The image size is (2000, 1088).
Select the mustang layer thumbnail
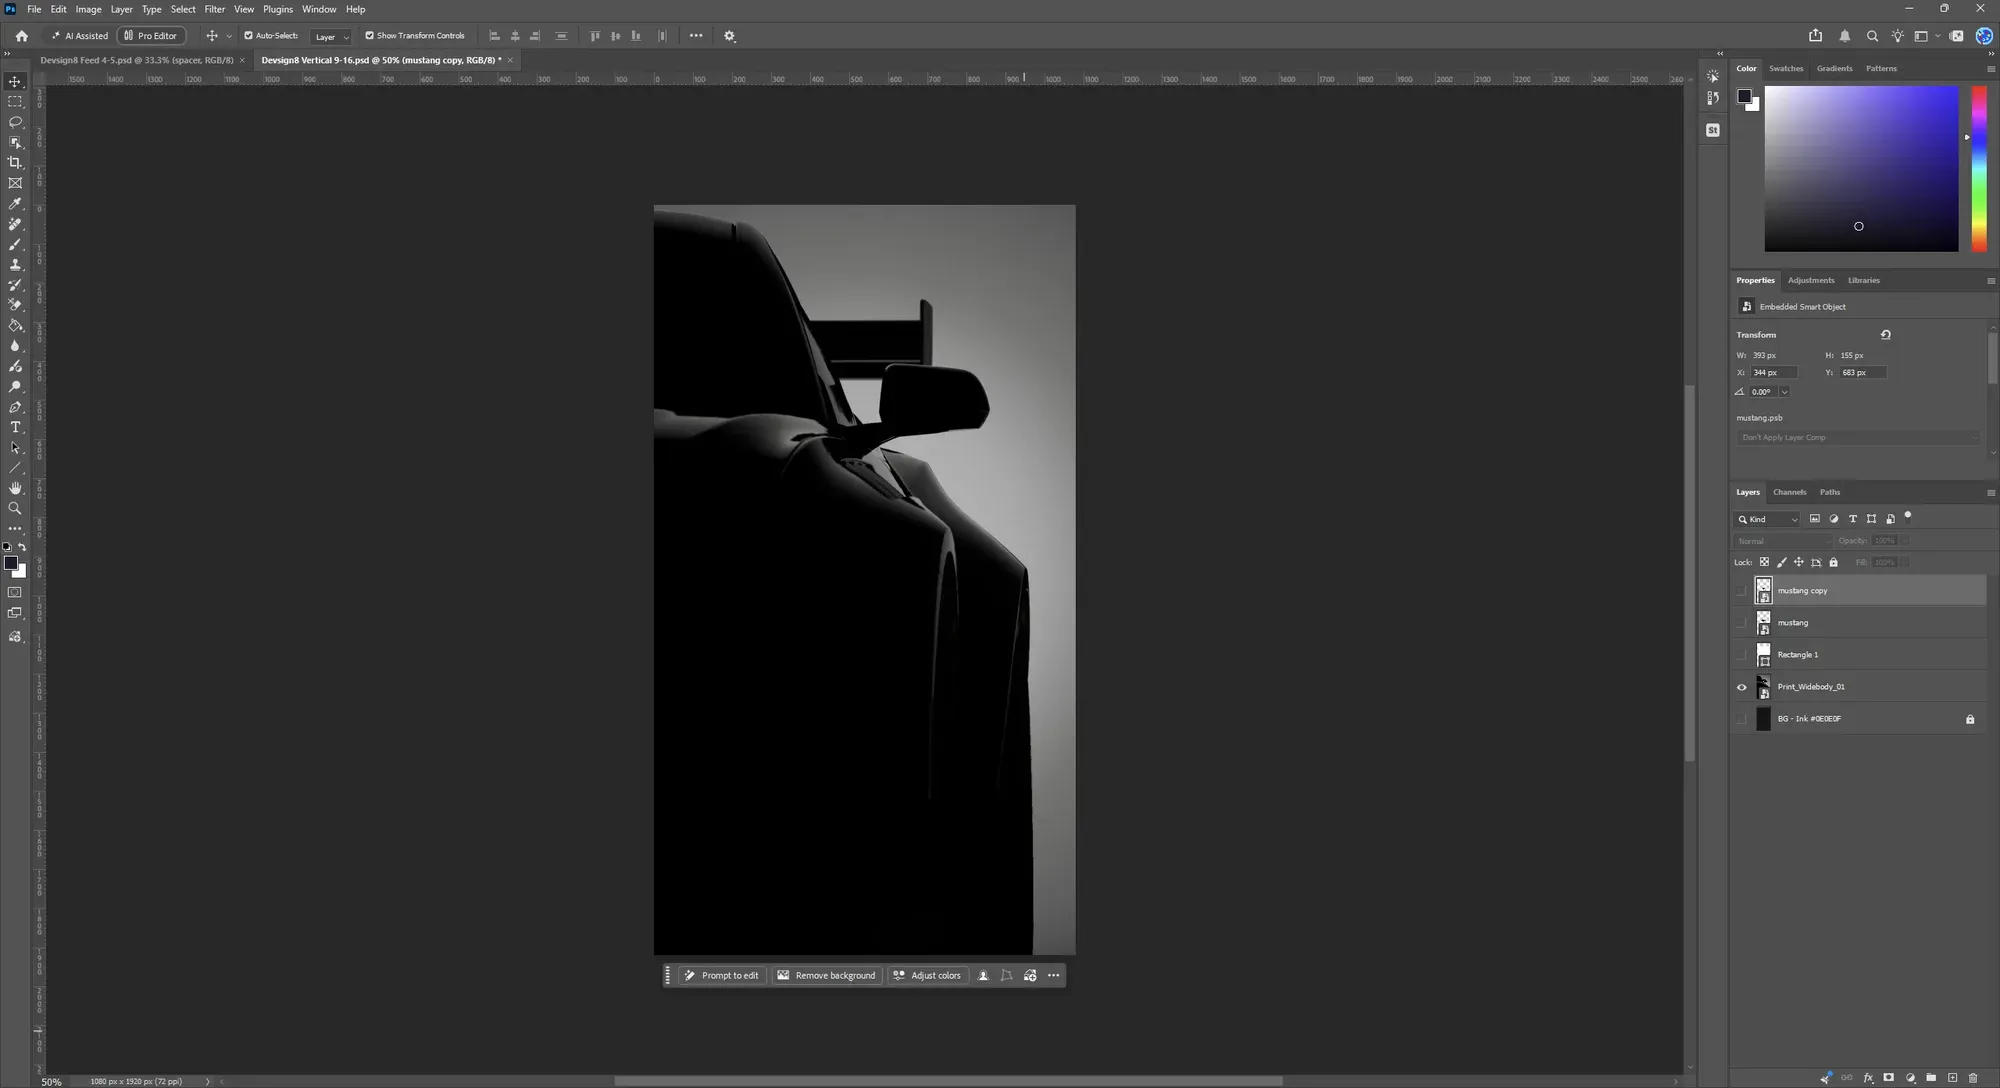point(1763,623)
